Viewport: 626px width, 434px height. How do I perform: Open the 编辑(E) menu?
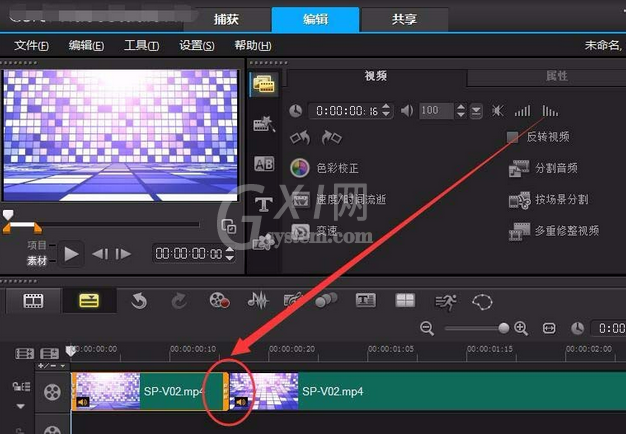point(86,46)
